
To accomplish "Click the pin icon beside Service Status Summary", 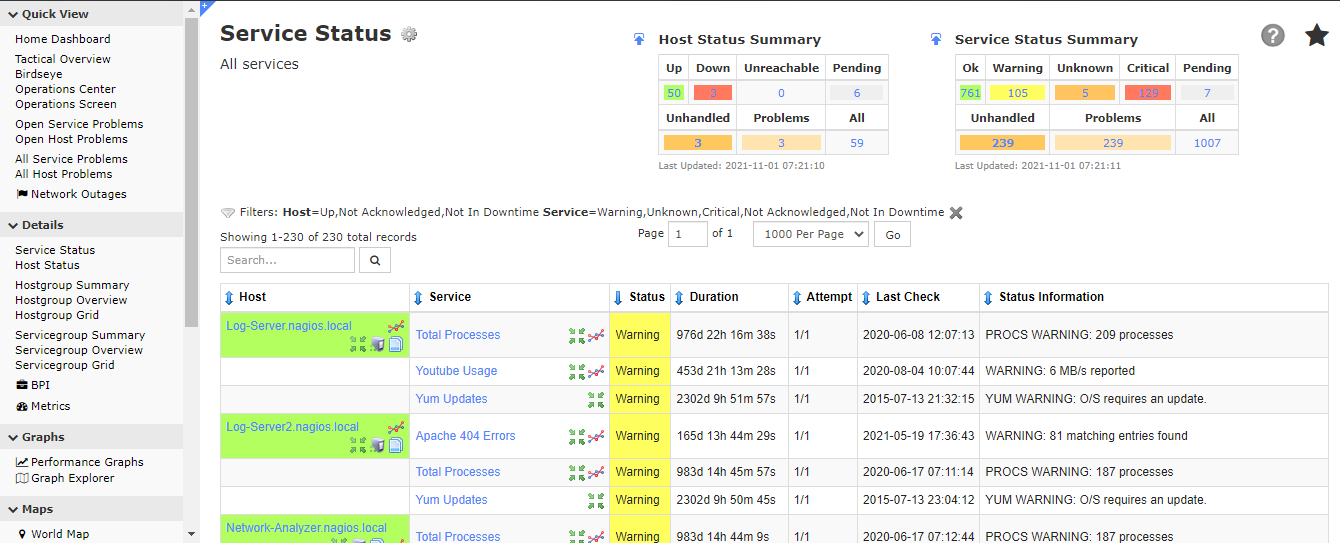I will click(x=935, y=40).
